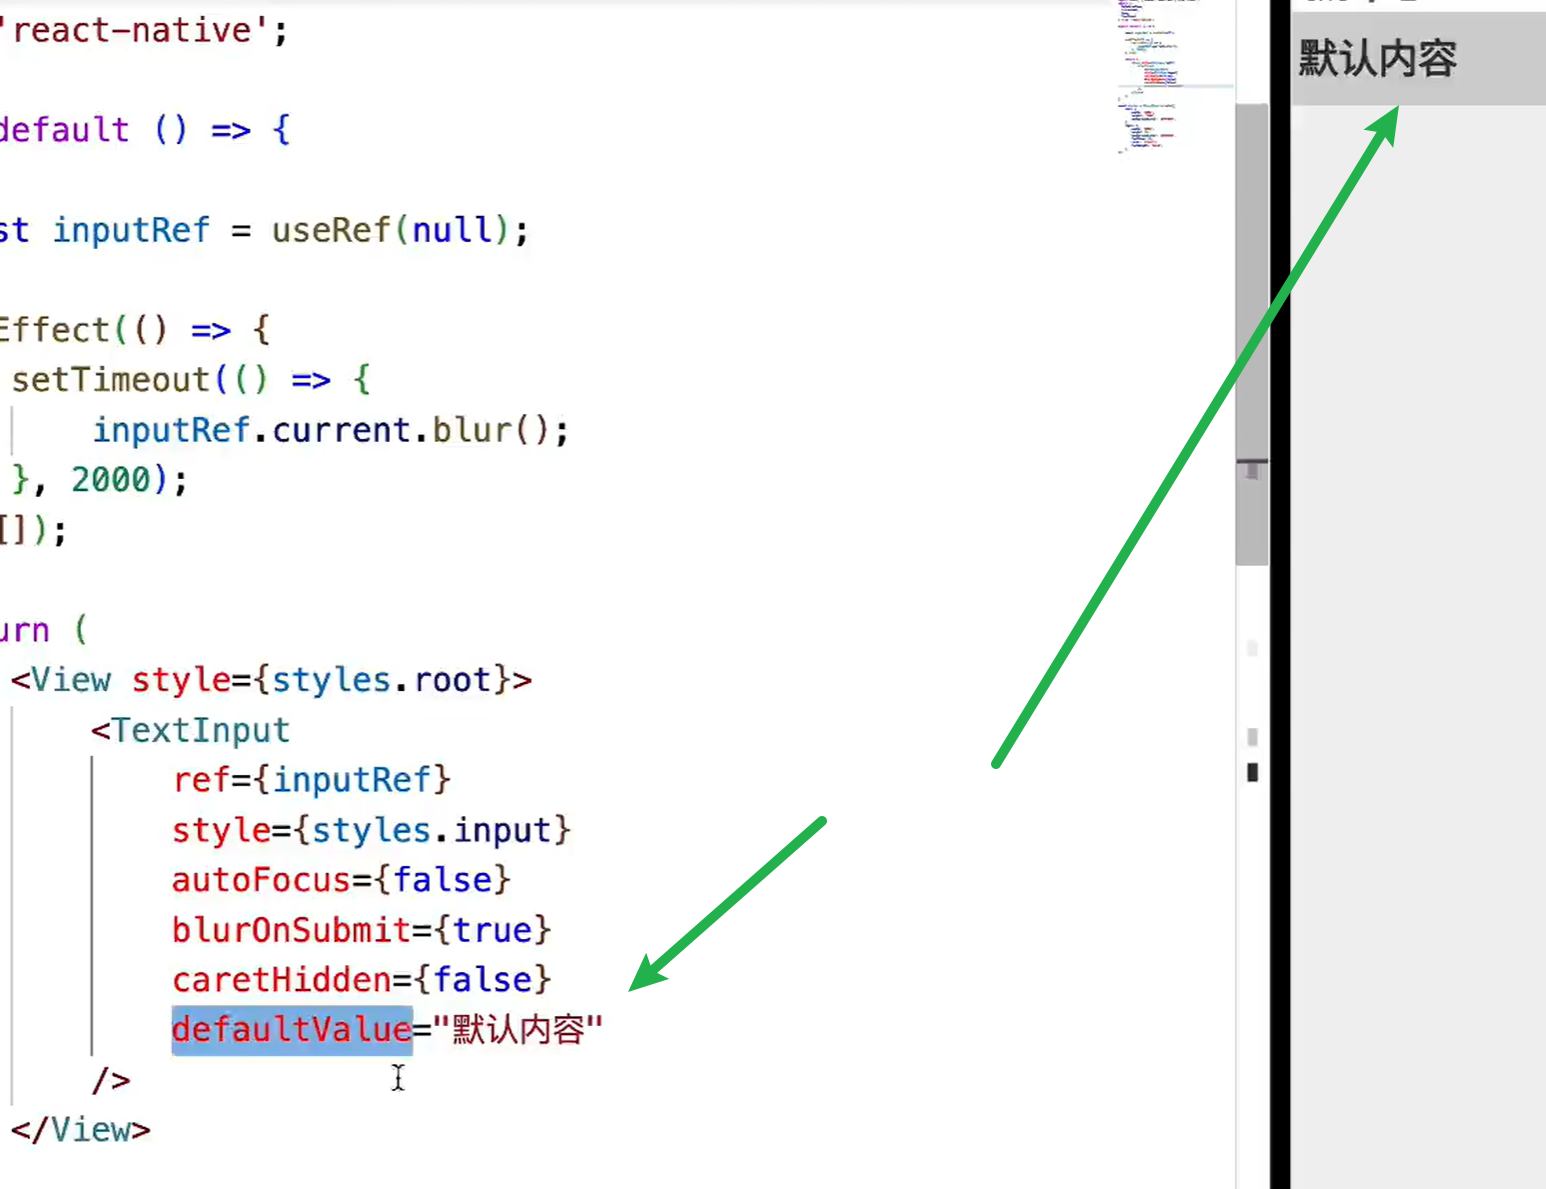Click the text input showing 默认内容
Image resolution: width=1546 pixels, height=1189 pixels.
pyautogui.click(x=1418, y=58)
